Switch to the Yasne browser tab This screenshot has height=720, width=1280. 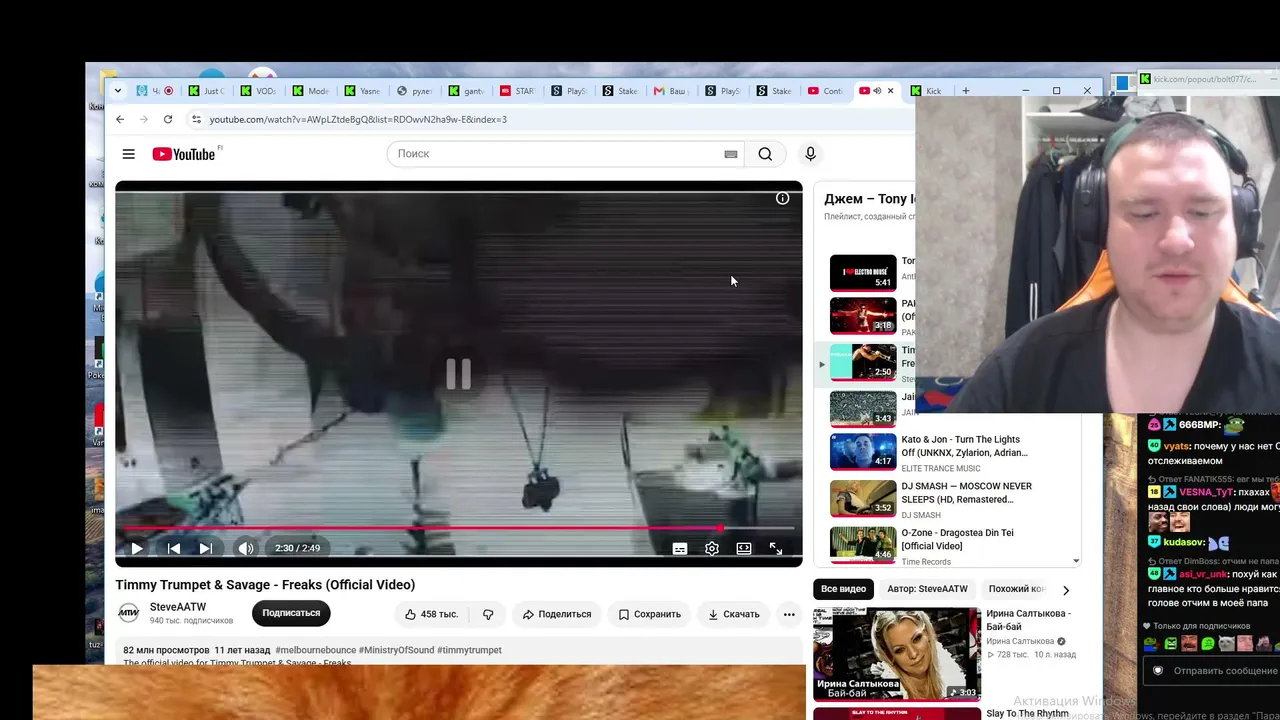pos(362,91)
